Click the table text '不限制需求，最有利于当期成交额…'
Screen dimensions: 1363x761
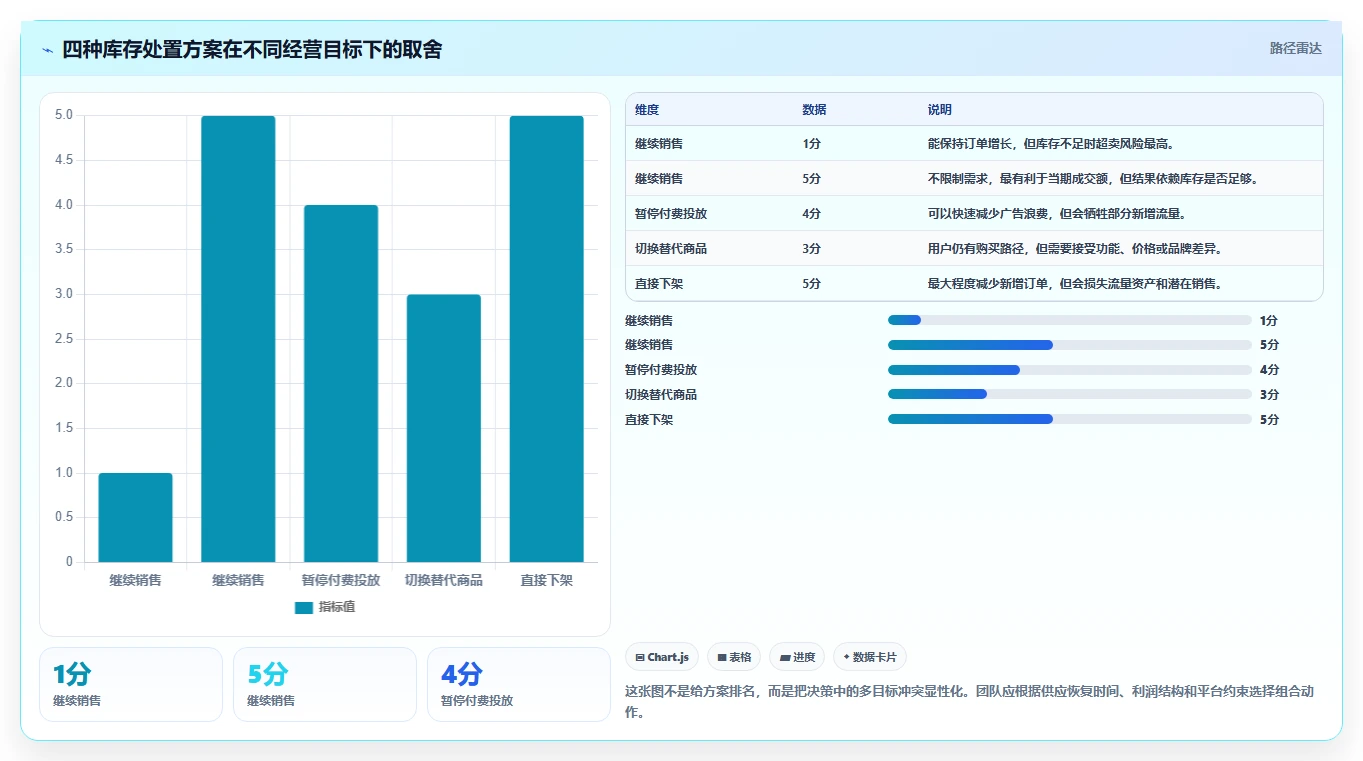point(1093,179)
